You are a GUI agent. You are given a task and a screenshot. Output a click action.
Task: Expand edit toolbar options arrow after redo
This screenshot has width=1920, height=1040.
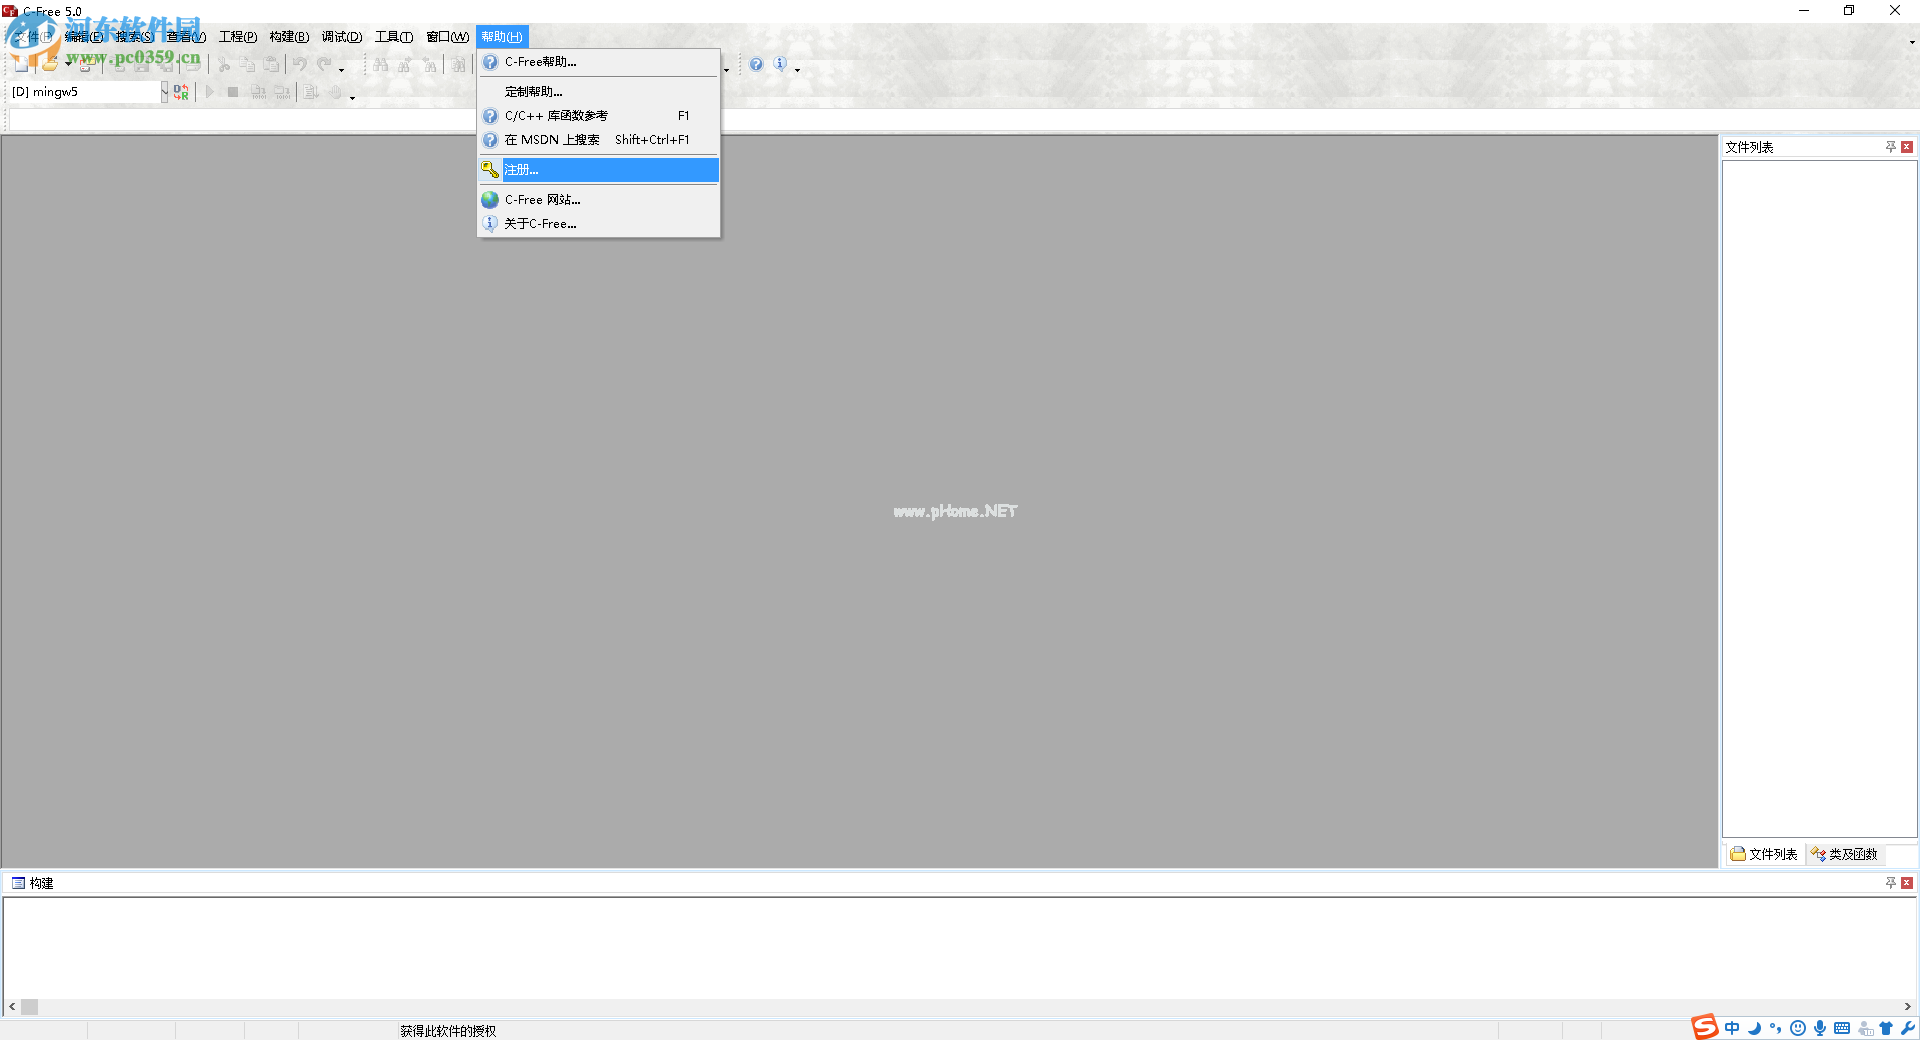[x=341, y=70]
